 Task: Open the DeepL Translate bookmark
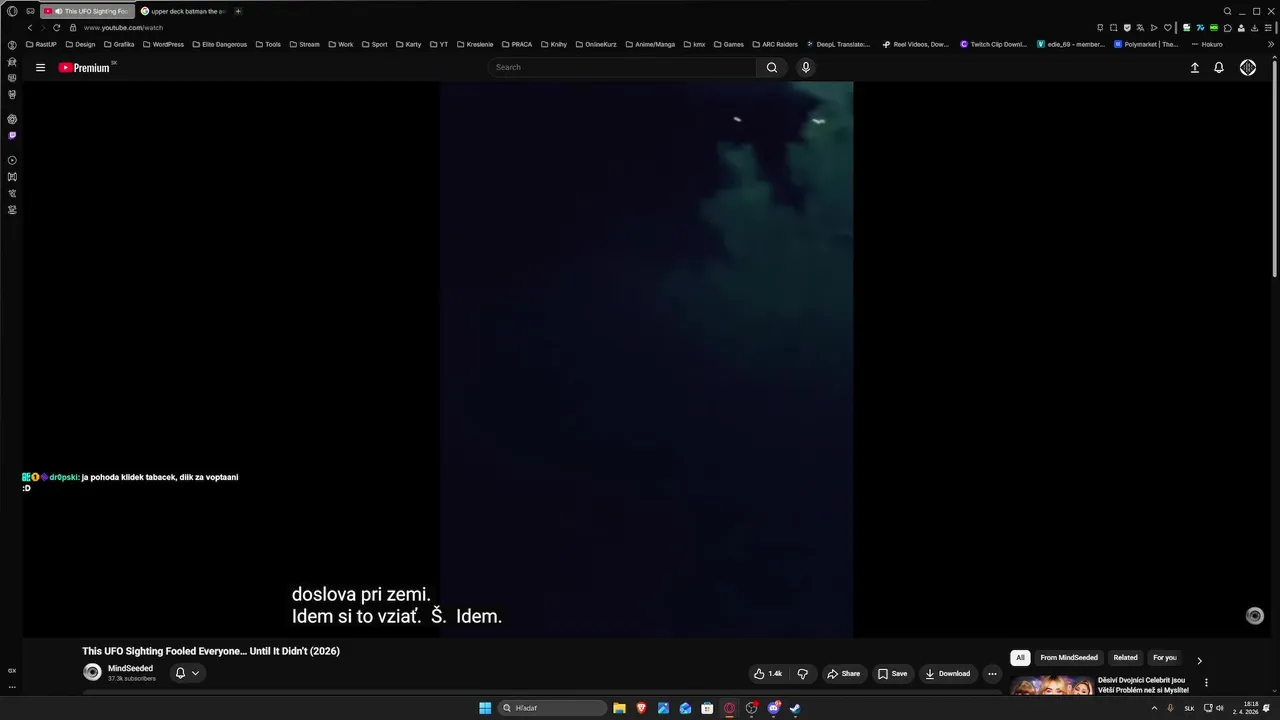tap(838, 44)
